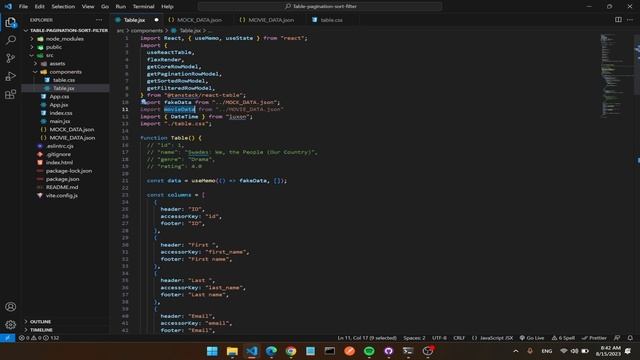The height and width of the screenshot is (360, 640).
Task: Click the Prettier status bar item
Action: (x=594, y=338)
